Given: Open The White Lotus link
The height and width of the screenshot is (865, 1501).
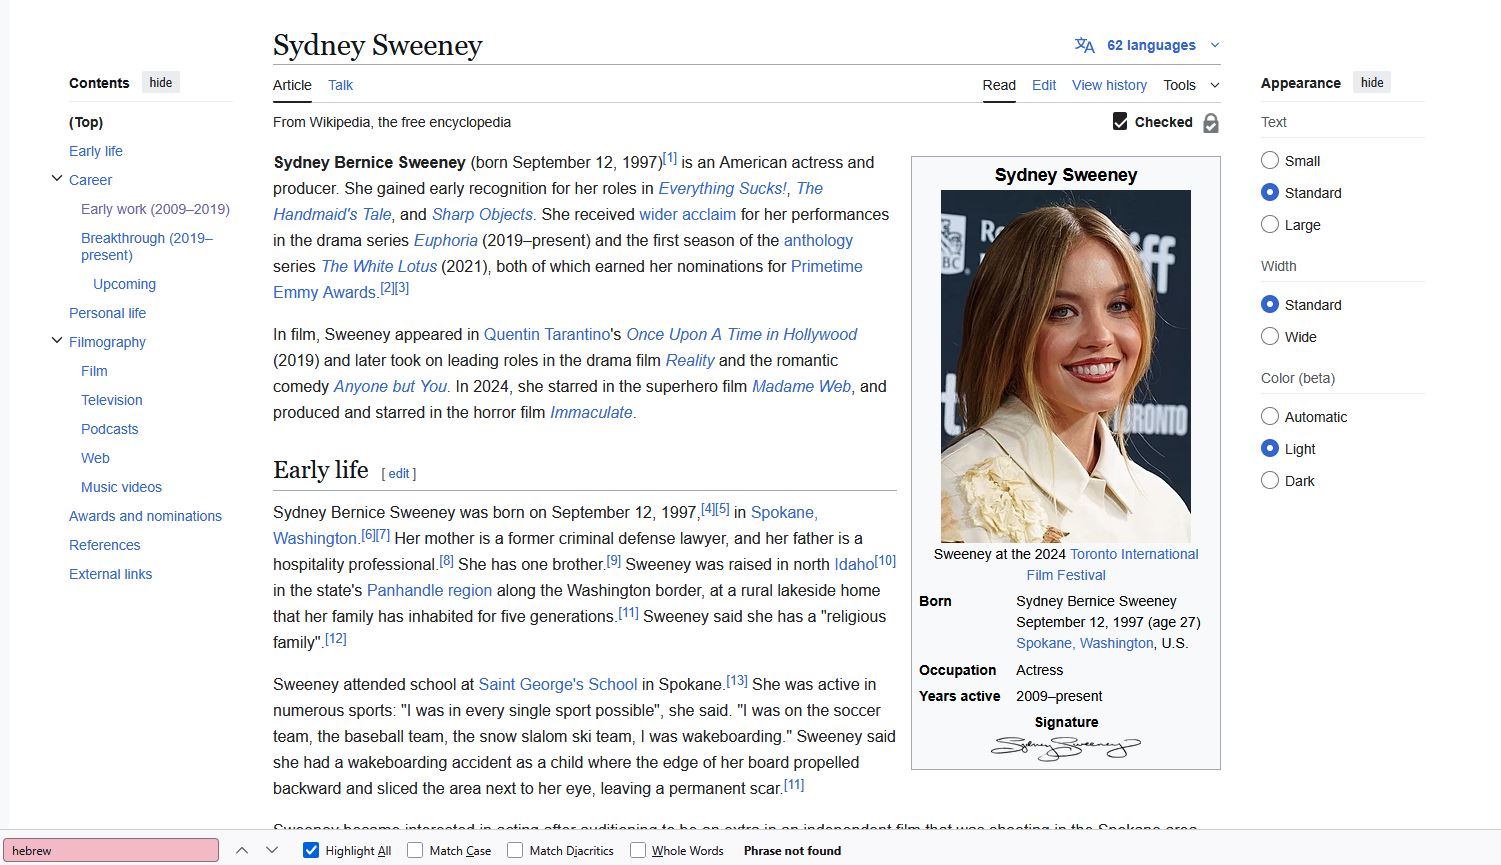Looking at the screenshot, I should tap(379, 266).
